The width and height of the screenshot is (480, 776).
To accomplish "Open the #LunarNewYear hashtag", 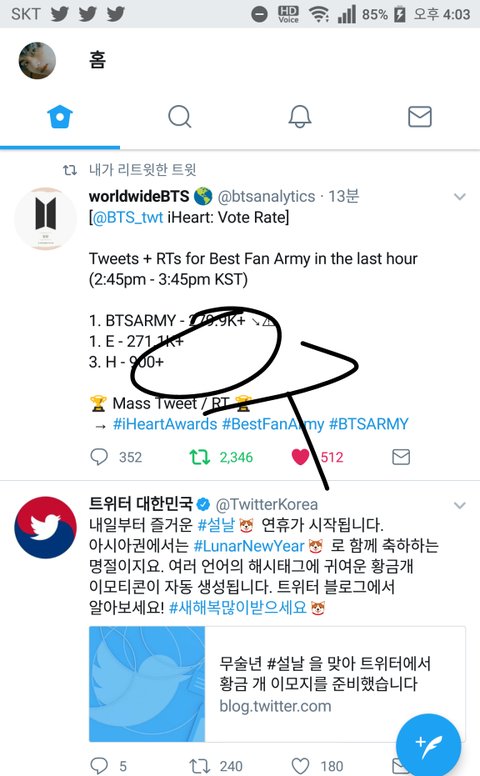I will pyautogui.click(x=249, y=546).
